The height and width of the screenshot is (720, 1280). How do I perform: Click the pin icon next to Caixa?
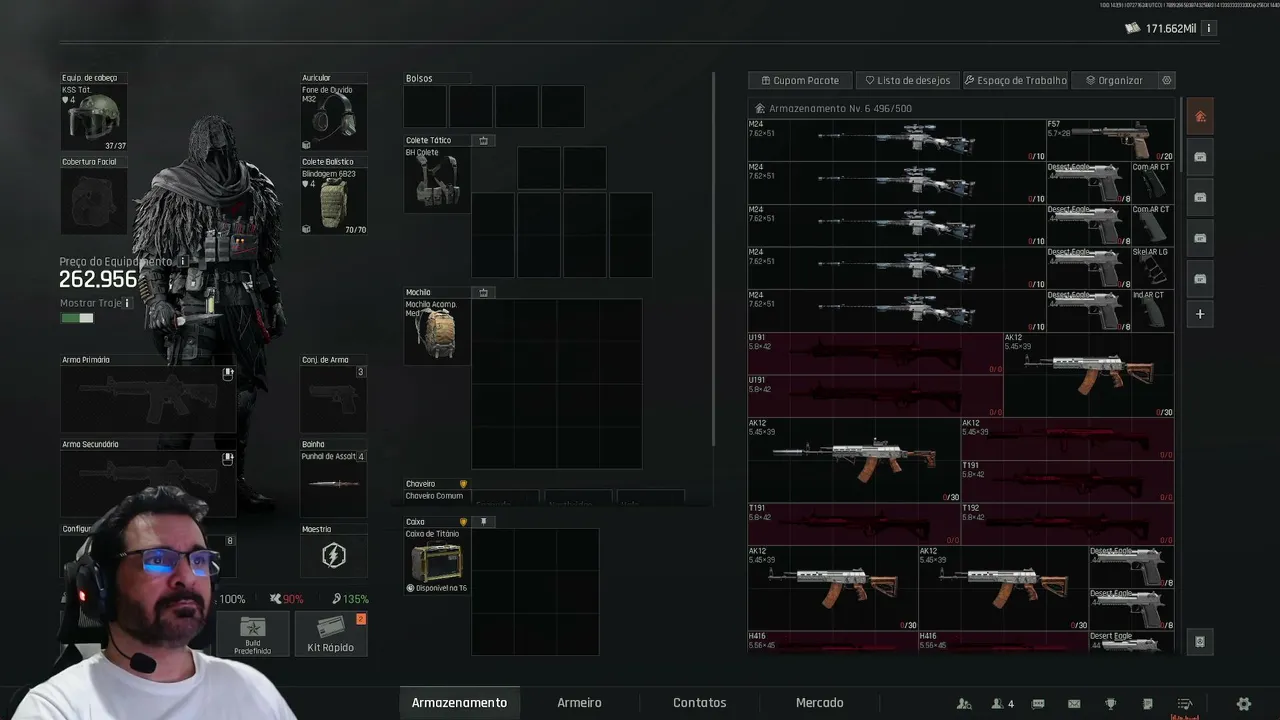point(484,522)
